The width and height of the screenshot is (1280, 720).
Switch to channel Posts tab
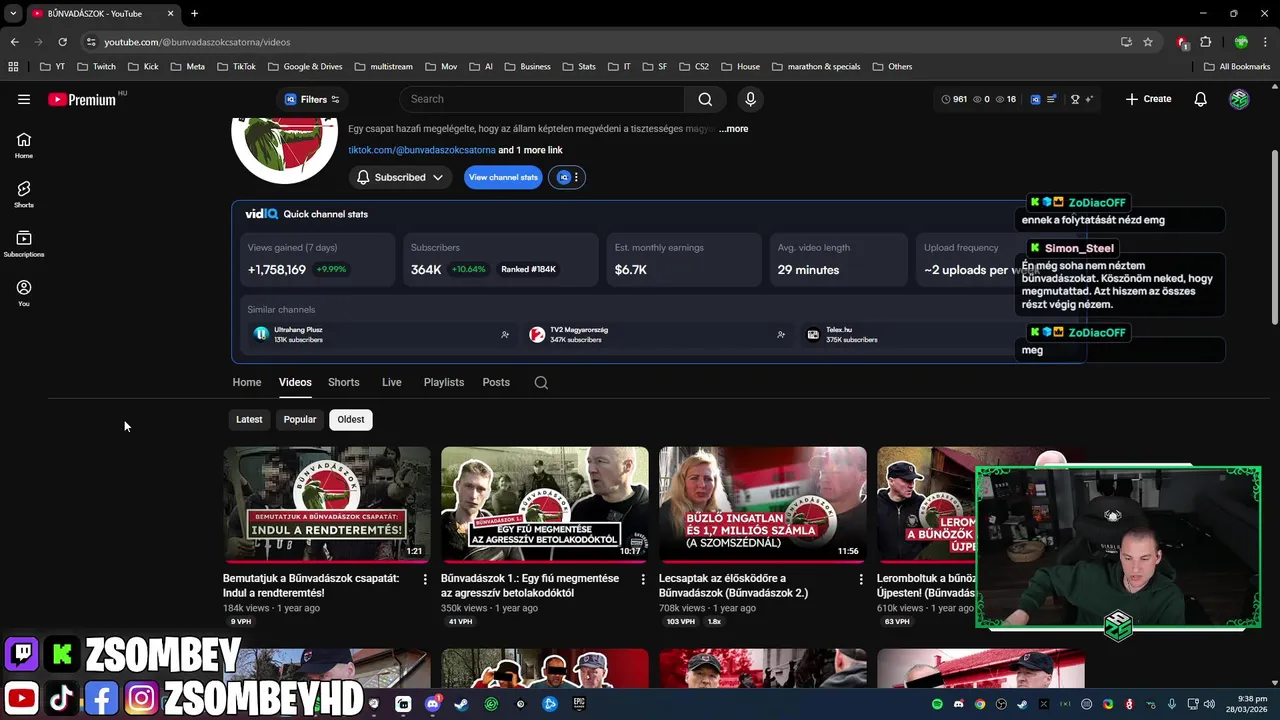click(x=496, y=382)
